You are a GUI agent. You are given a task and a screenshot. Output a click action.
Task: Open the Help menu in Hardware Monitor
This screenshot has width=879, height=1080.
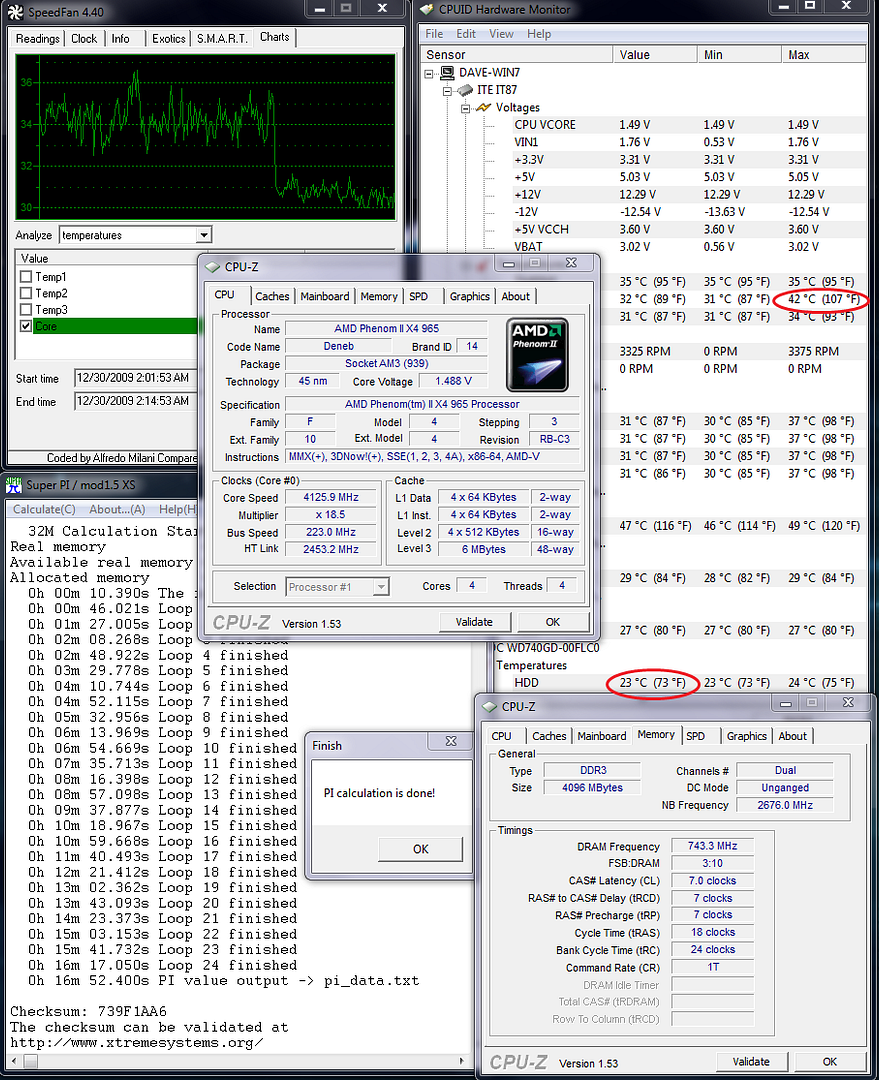click(x=539, y=34)
